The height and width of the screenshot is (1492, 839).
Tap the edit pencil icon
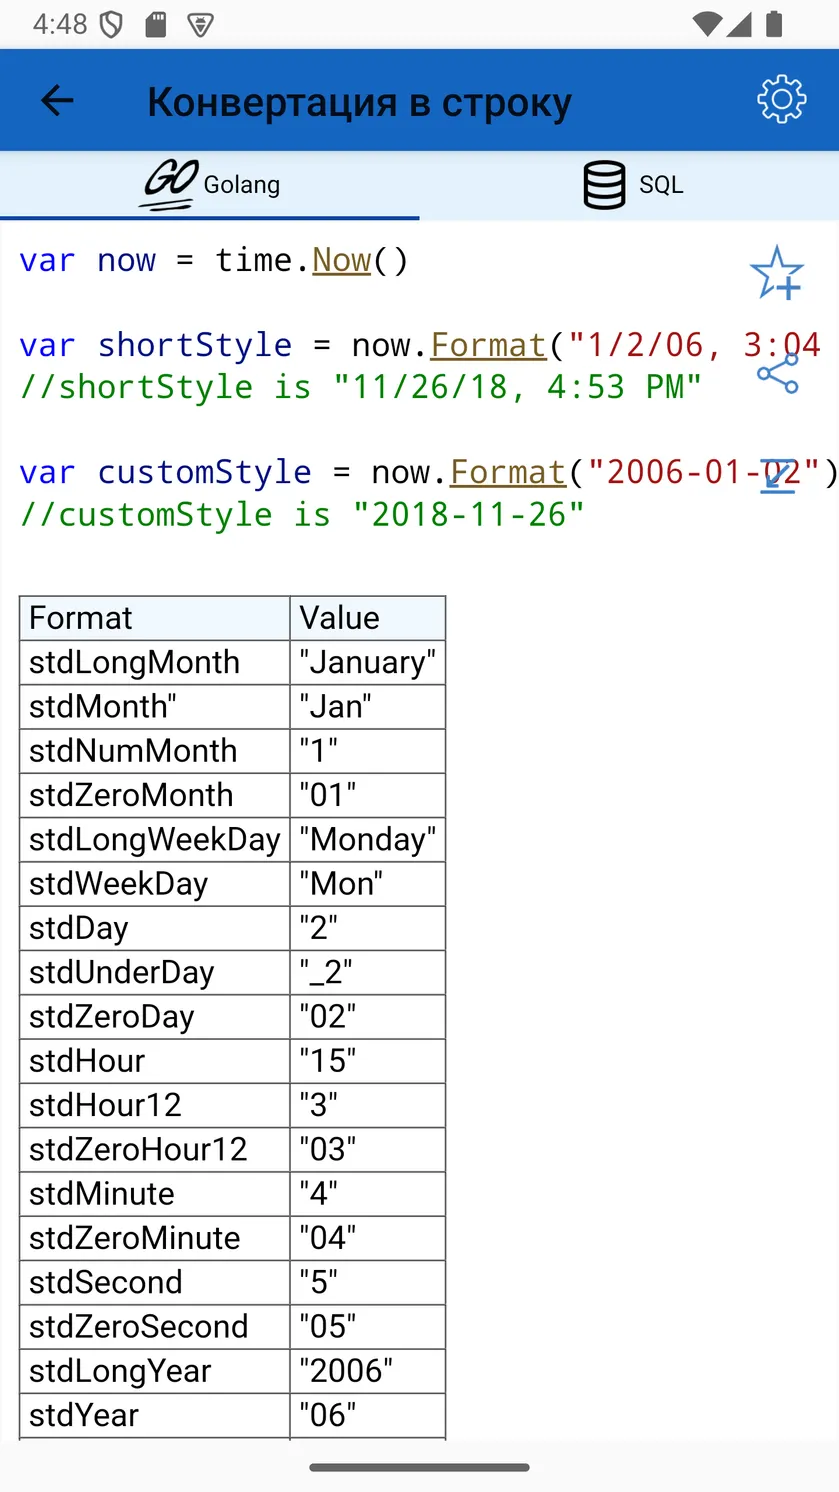point(777,477)
